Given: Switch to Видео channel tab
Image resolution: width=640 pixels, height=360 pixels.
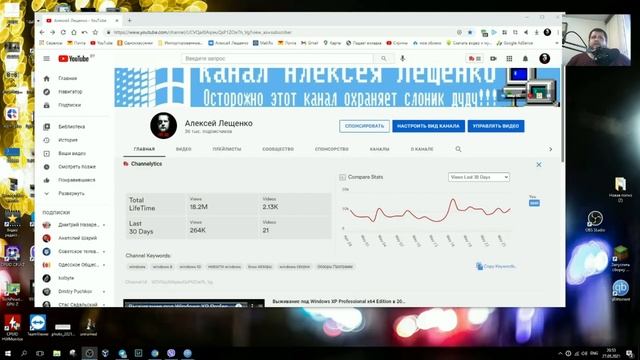Looking at the screenshot, I should pos(184,149).
